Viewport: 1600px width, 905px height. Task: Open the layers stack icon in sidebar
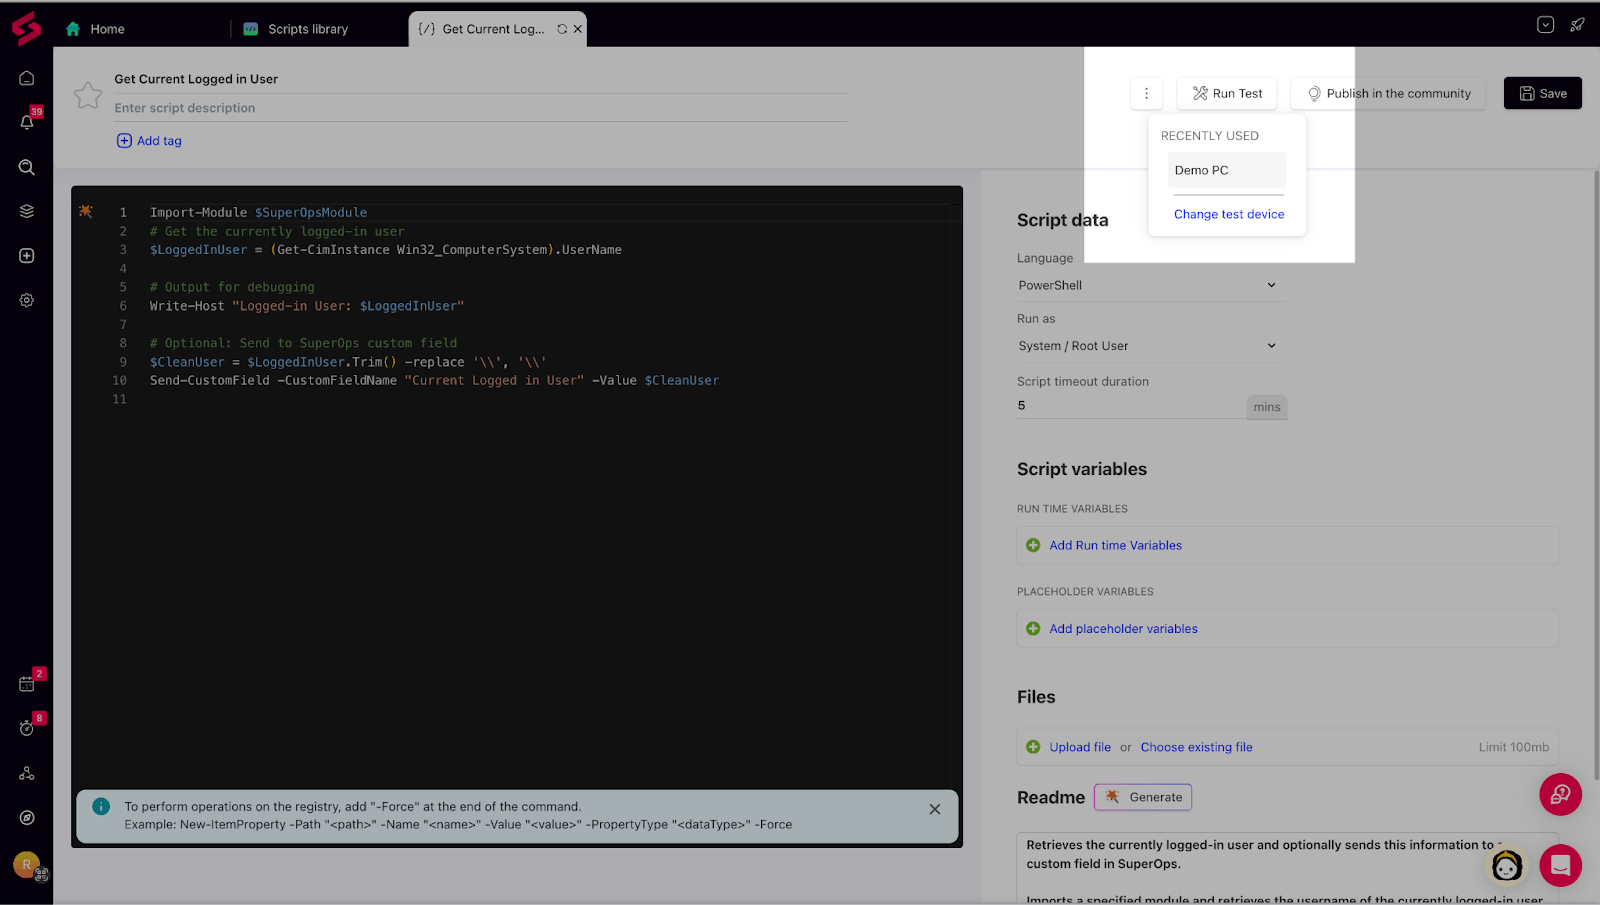(27, 211)
